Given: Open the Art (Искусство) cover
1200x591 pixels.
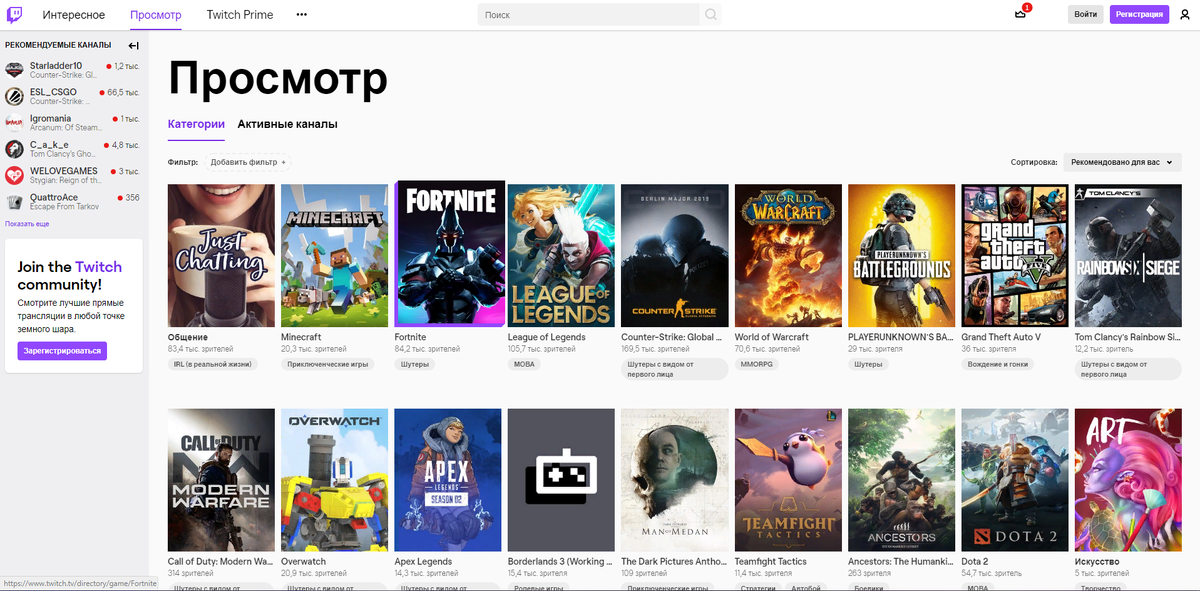Looking at the screenshot, I should 1128,480.
